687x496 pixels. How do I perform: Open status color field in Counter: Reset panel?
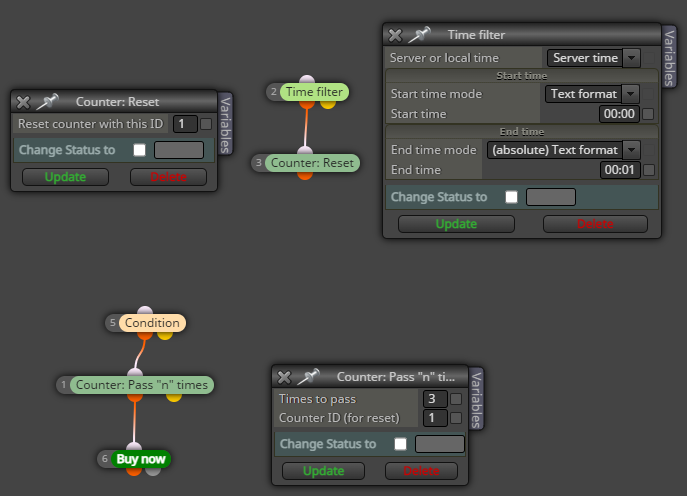pyautogui.click(x=179, y=150)
